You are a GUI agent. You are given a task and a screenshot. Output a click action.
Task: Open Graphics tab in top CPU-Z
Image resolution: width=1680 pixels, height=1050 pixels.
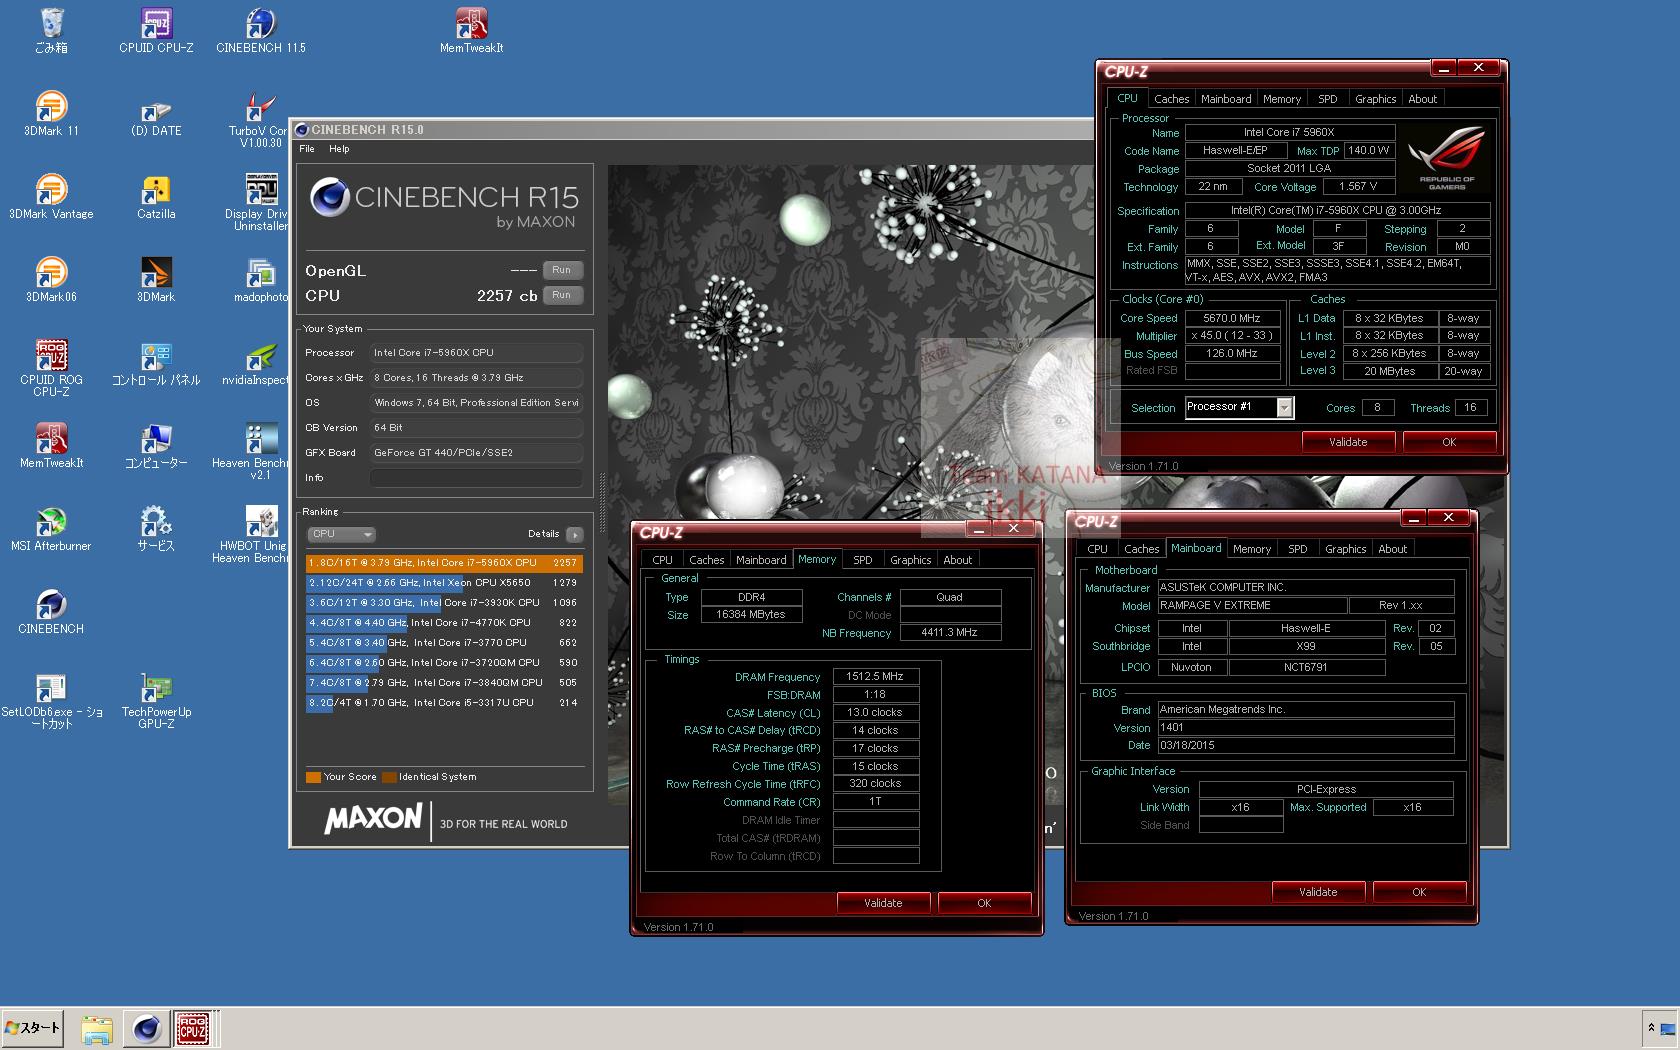[x=1375, y=99]
